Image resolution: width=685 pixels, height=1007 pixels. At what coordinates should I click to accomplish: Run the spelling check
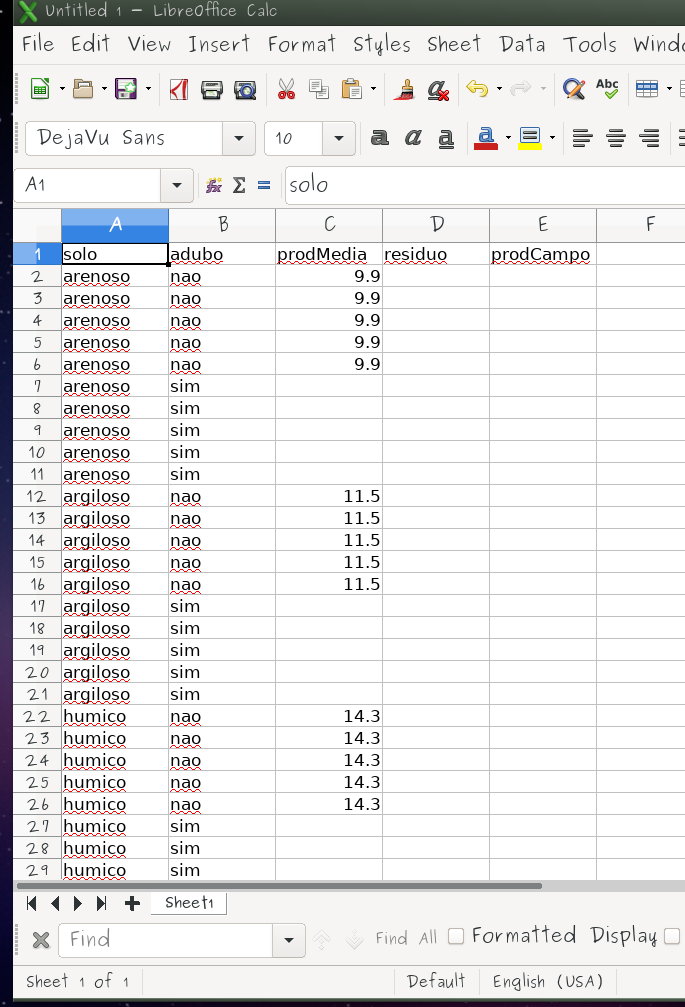(606, 90)
